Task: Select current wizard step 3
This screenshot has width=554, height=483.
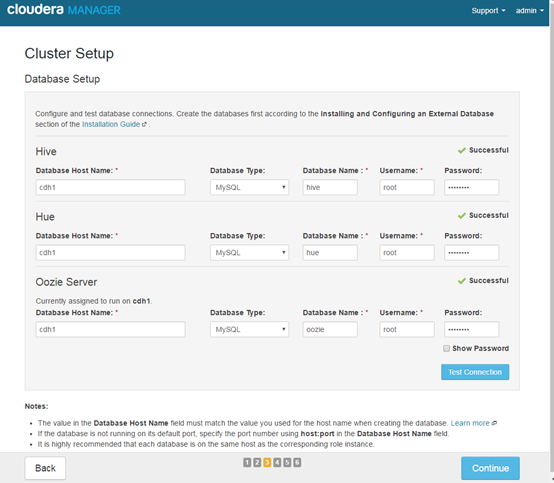Action: click(x=267, y=463)
